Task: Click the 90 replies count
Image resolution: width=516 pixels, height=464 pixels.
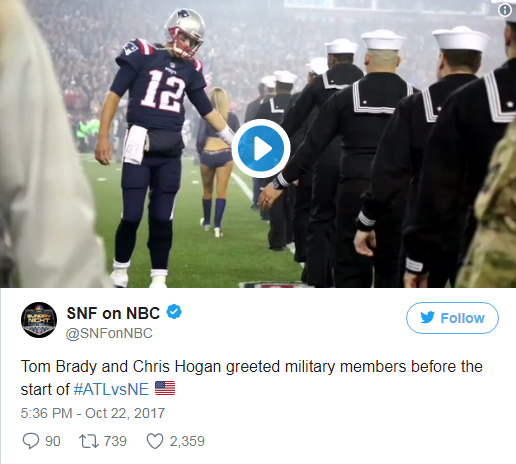Action: point(53,441)
